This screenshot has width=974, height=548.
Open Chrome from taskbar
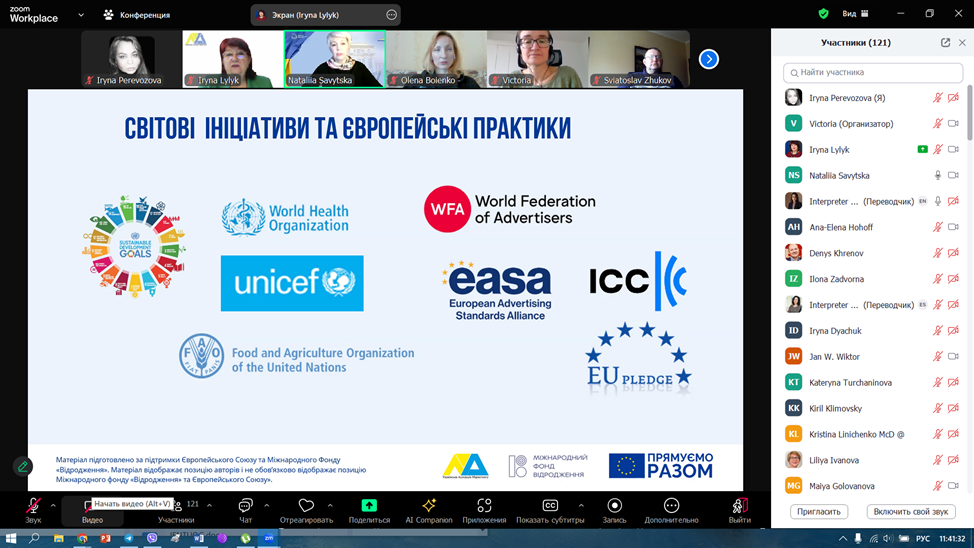tap(82, 538)
